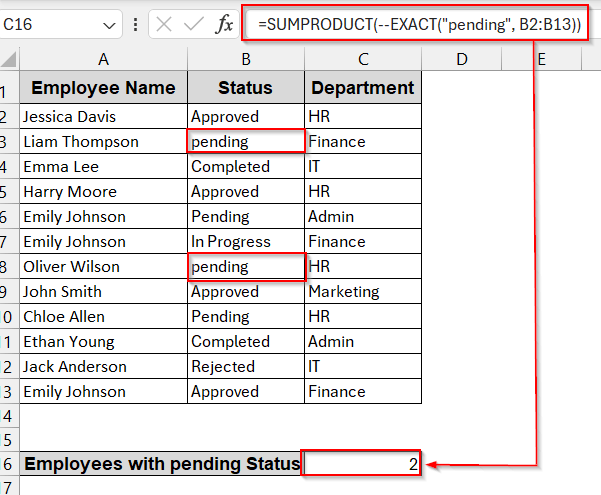
Task: Select Oliver Wilson's pending status cell
Action: click(x=245, y=267)
